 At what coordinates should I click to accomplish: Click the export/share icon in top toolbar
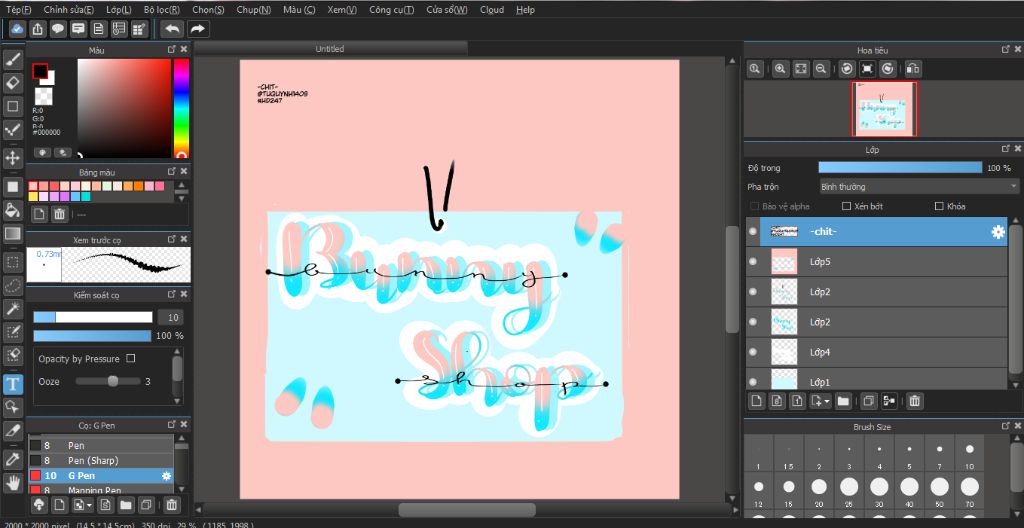(x=38, y=29)
